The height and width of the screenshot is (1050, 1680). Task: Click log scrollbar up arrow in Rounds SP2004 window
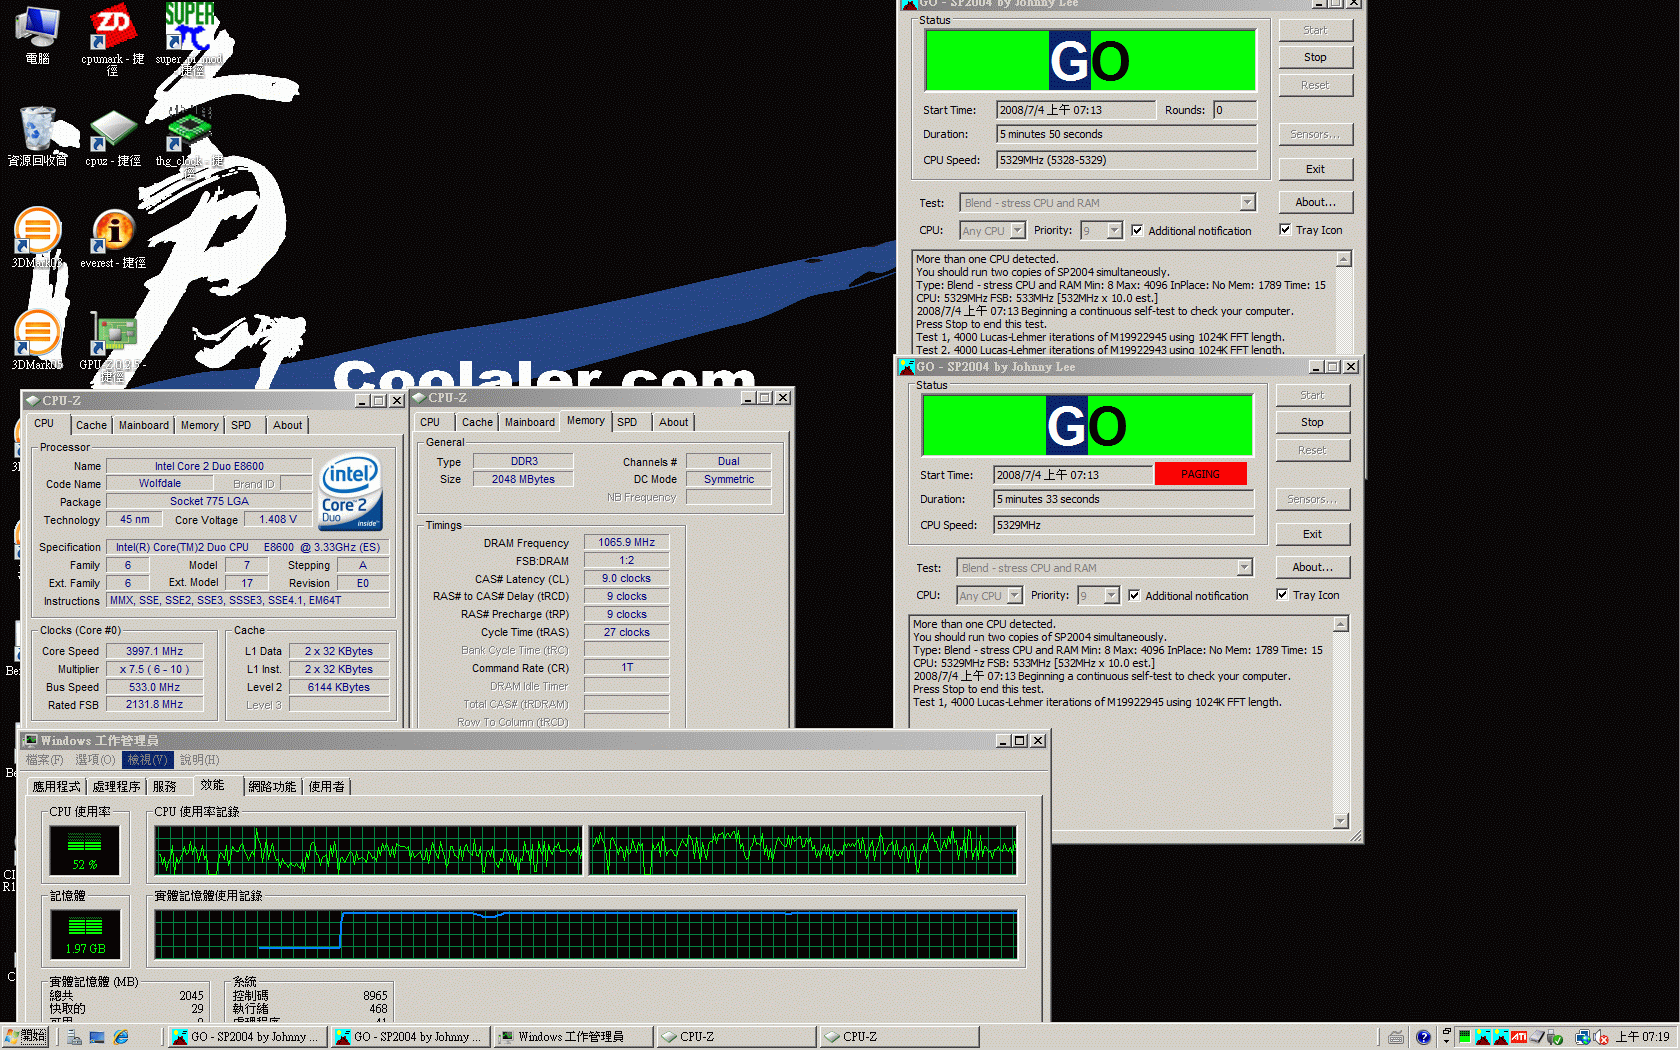click(x=1344, y=260)
